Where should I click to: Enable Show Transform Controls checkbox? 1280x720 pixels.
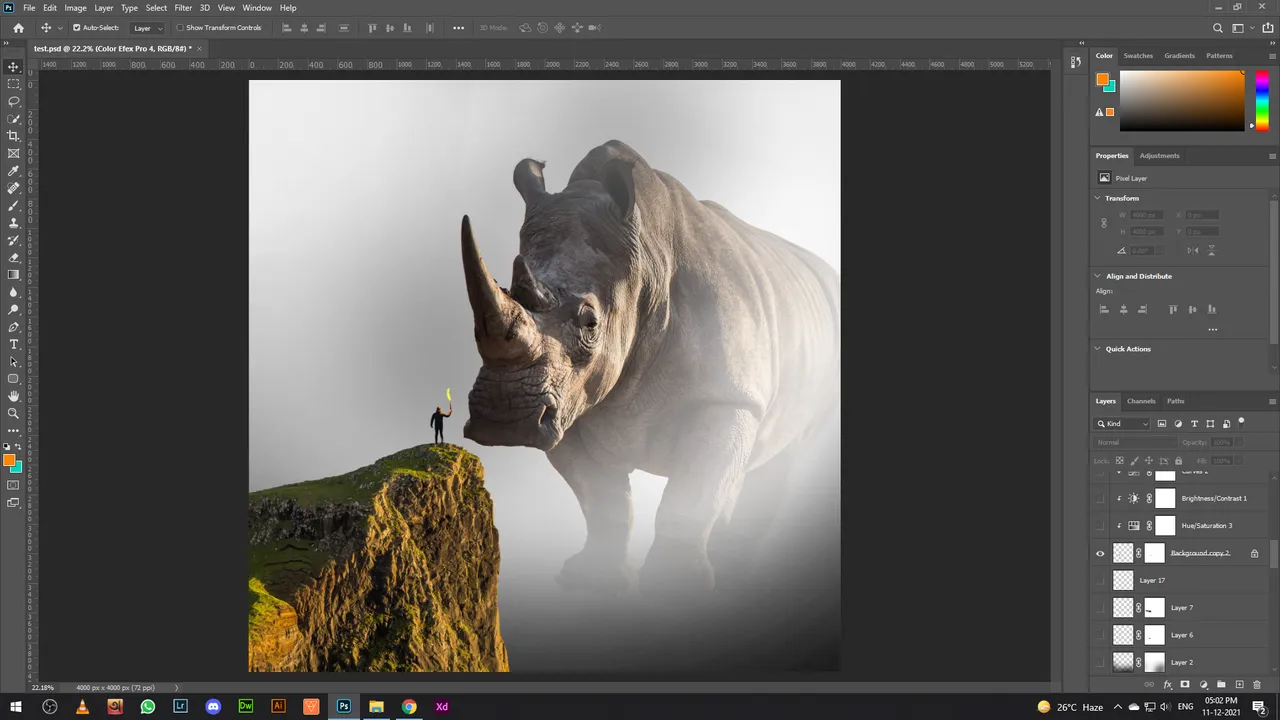tap(180, 28)
